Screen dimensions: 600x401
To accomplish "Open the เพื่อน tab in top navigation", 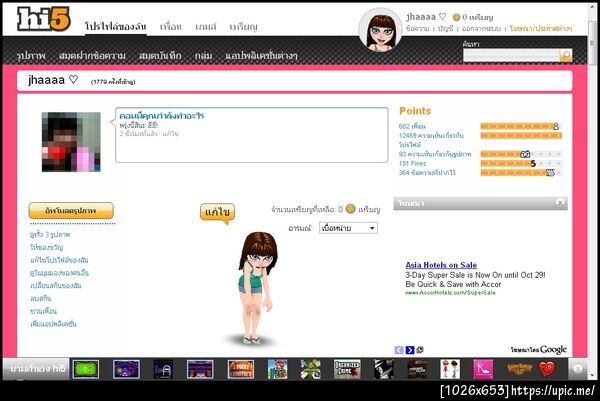I will [x=170, y=26].
